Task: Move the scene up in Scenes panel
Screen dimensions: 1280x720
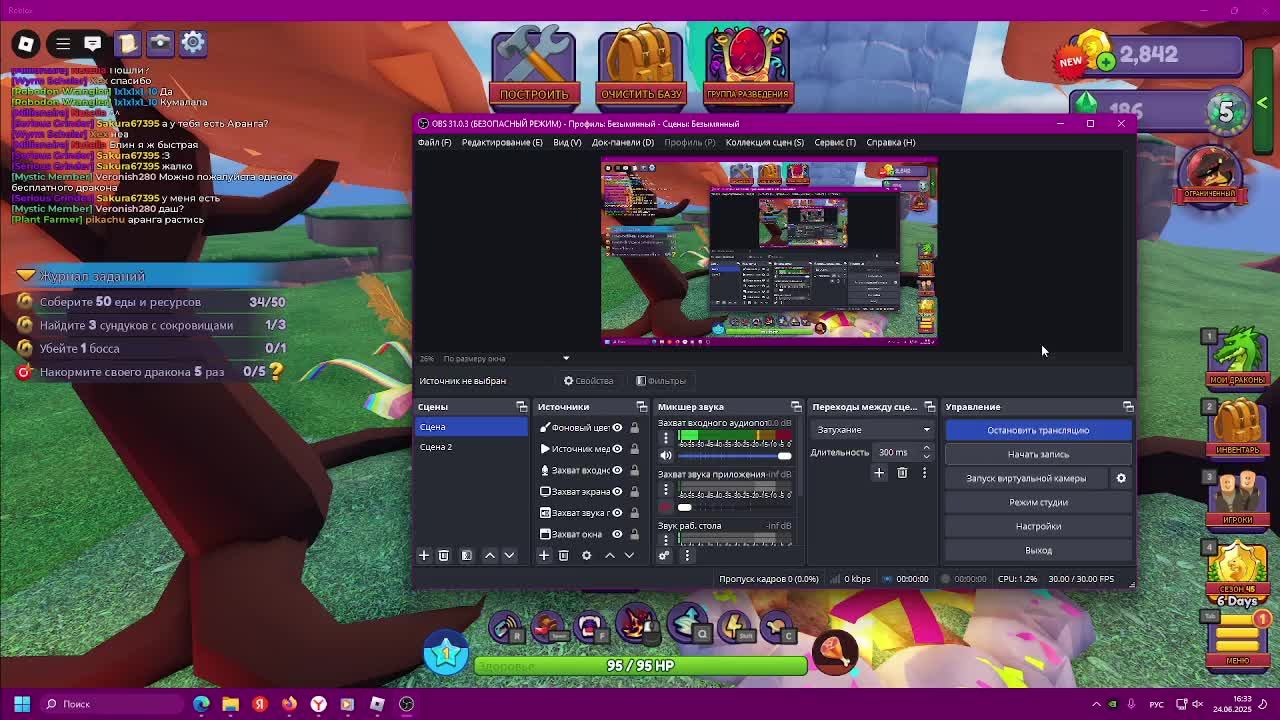Action: (490, 555)
